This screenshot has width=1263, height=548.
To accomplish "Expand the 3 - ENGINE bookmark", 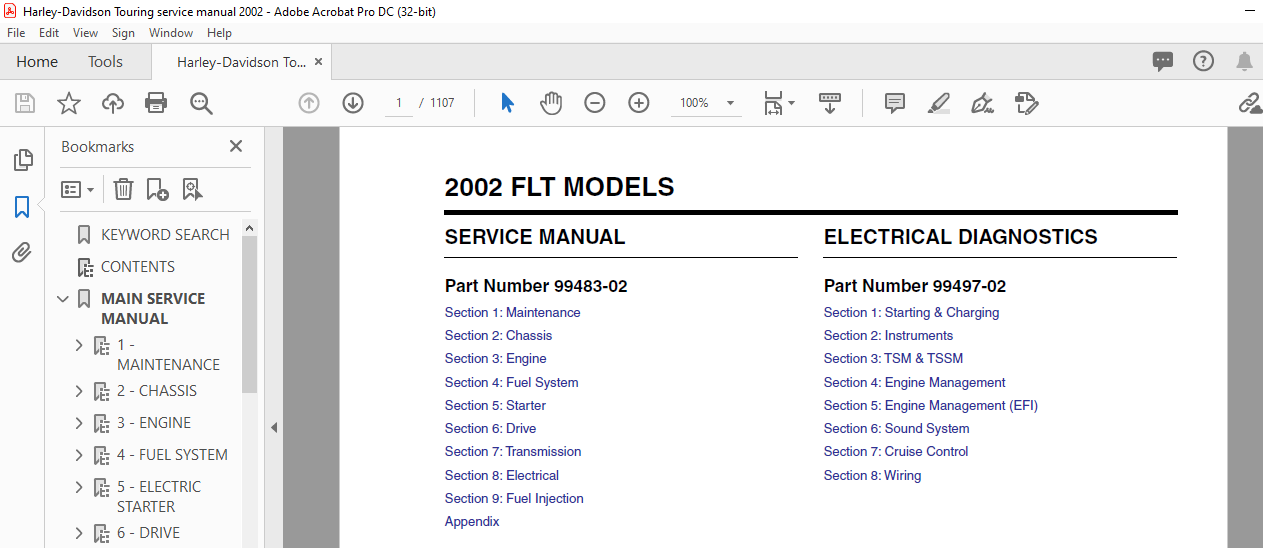I will coord(79,423).
